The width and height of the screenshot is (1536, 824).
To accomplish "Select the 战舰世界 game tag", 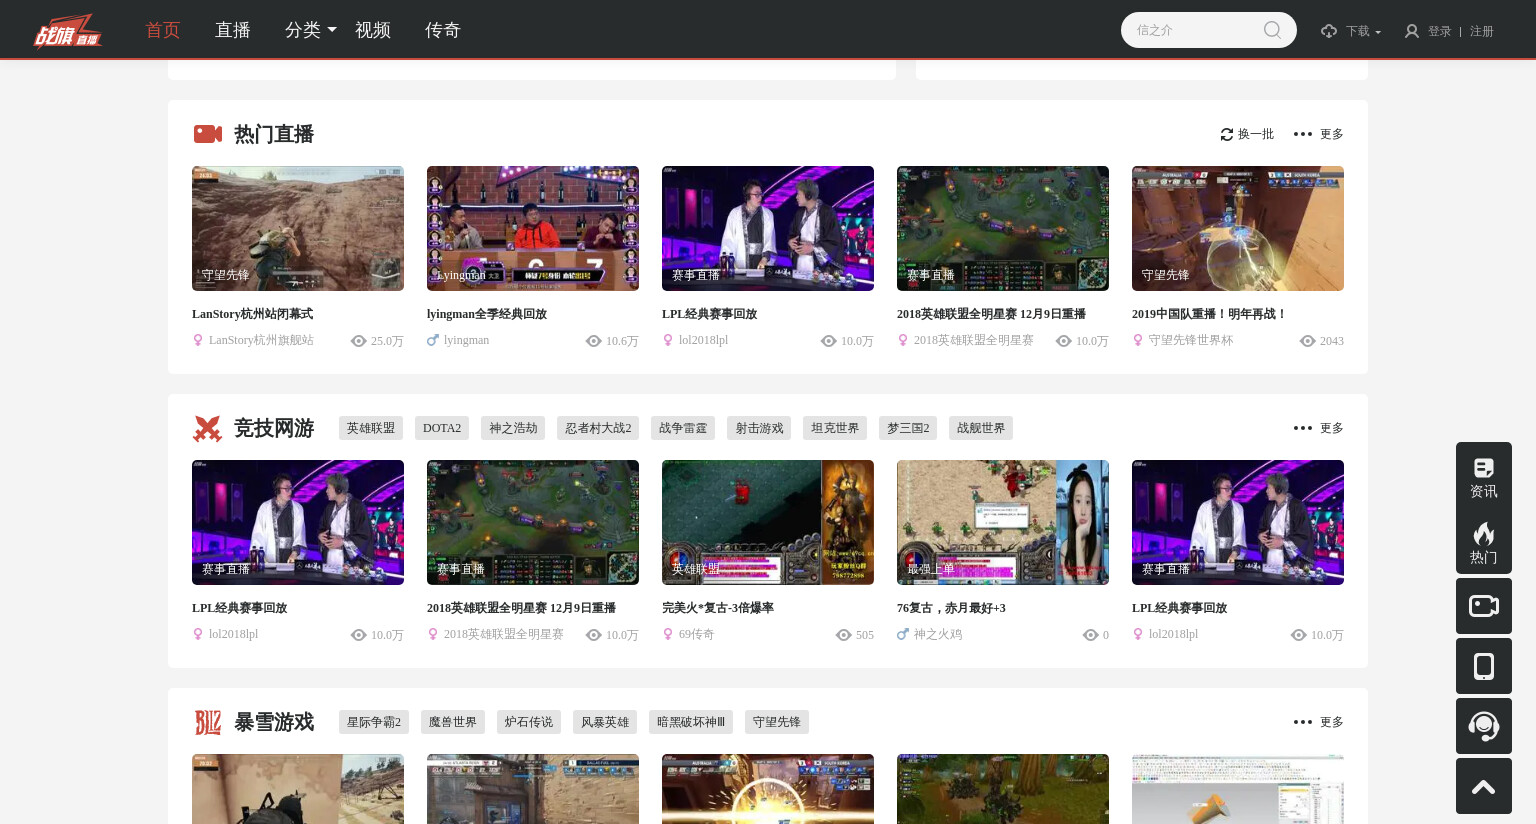I will point(981,428).
